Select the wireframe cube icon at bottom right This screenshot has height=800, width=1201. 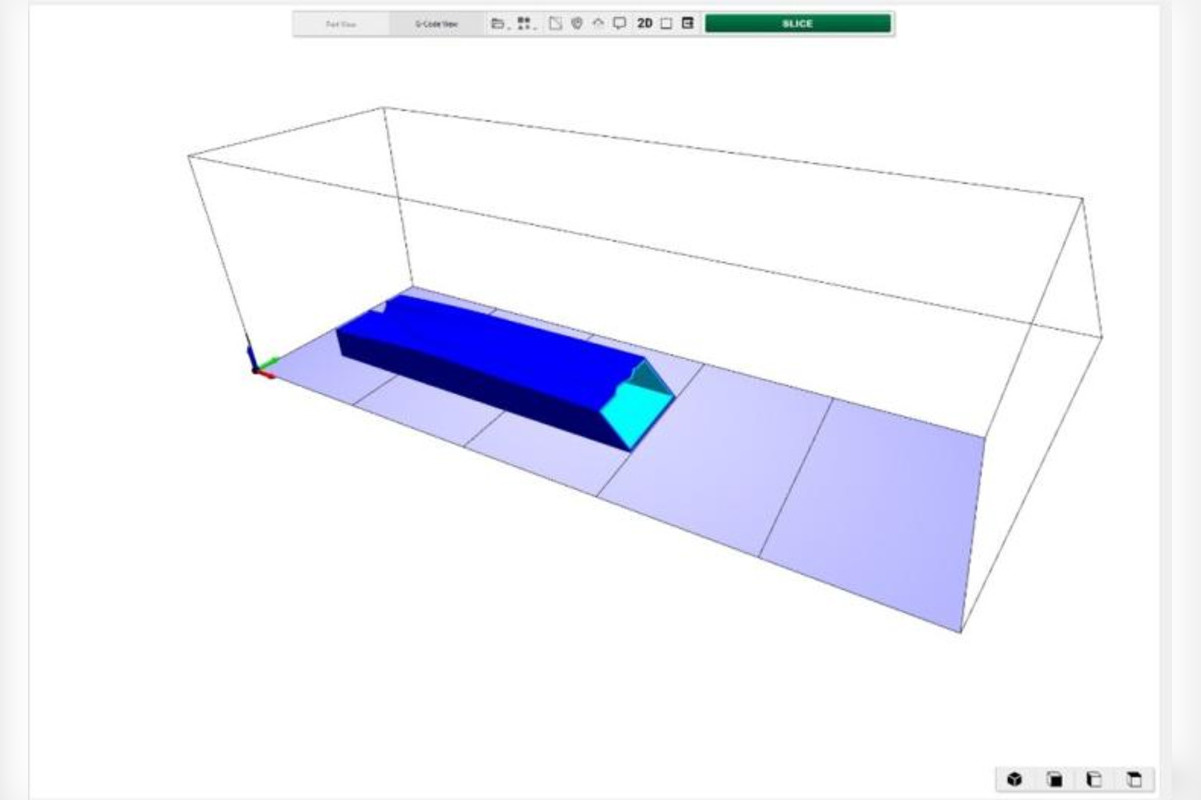[x=1095, y=778]
